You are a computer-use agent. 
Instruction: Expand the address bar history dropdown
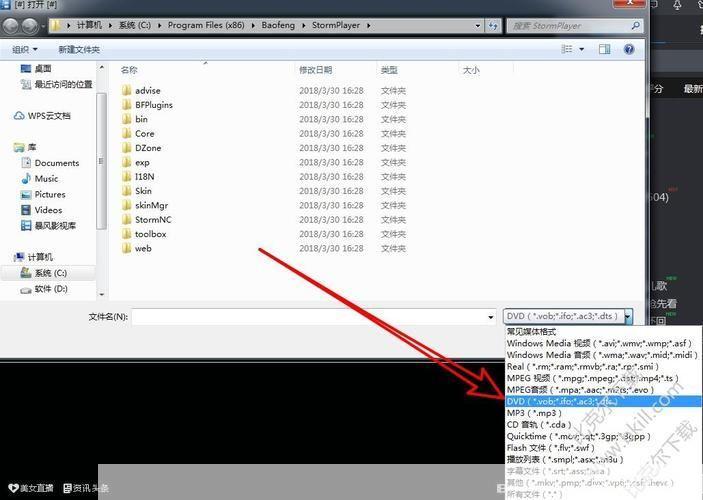(x=477, y=26)
